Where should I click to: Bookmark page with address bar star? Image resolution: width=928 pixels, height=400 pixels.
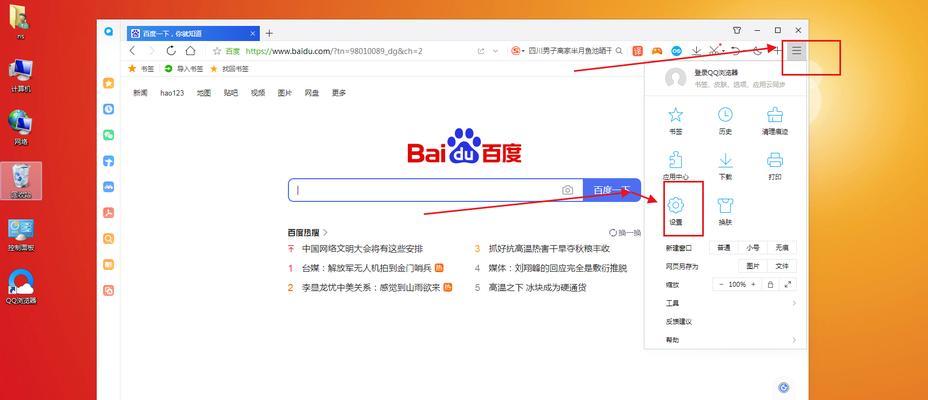(x=217, y=51)
